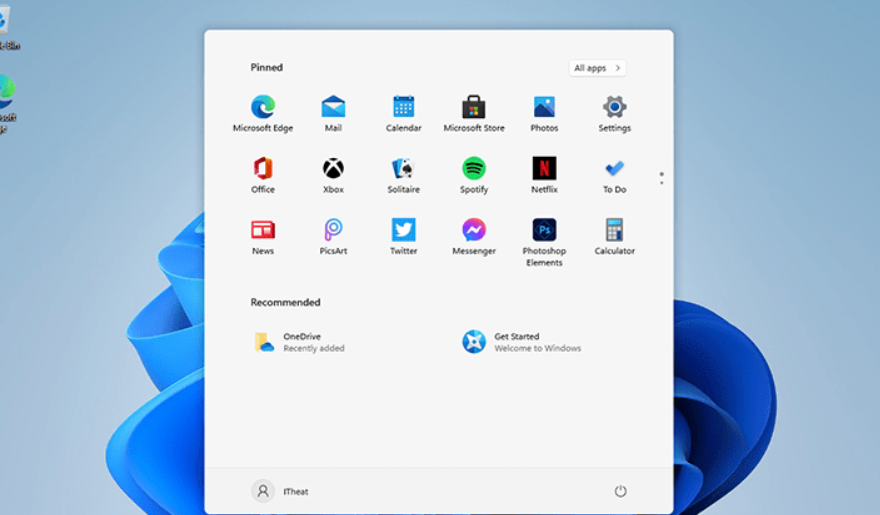Screen dimensions: 880x515
Task: Launch the Office app
Action: (263, 169)
